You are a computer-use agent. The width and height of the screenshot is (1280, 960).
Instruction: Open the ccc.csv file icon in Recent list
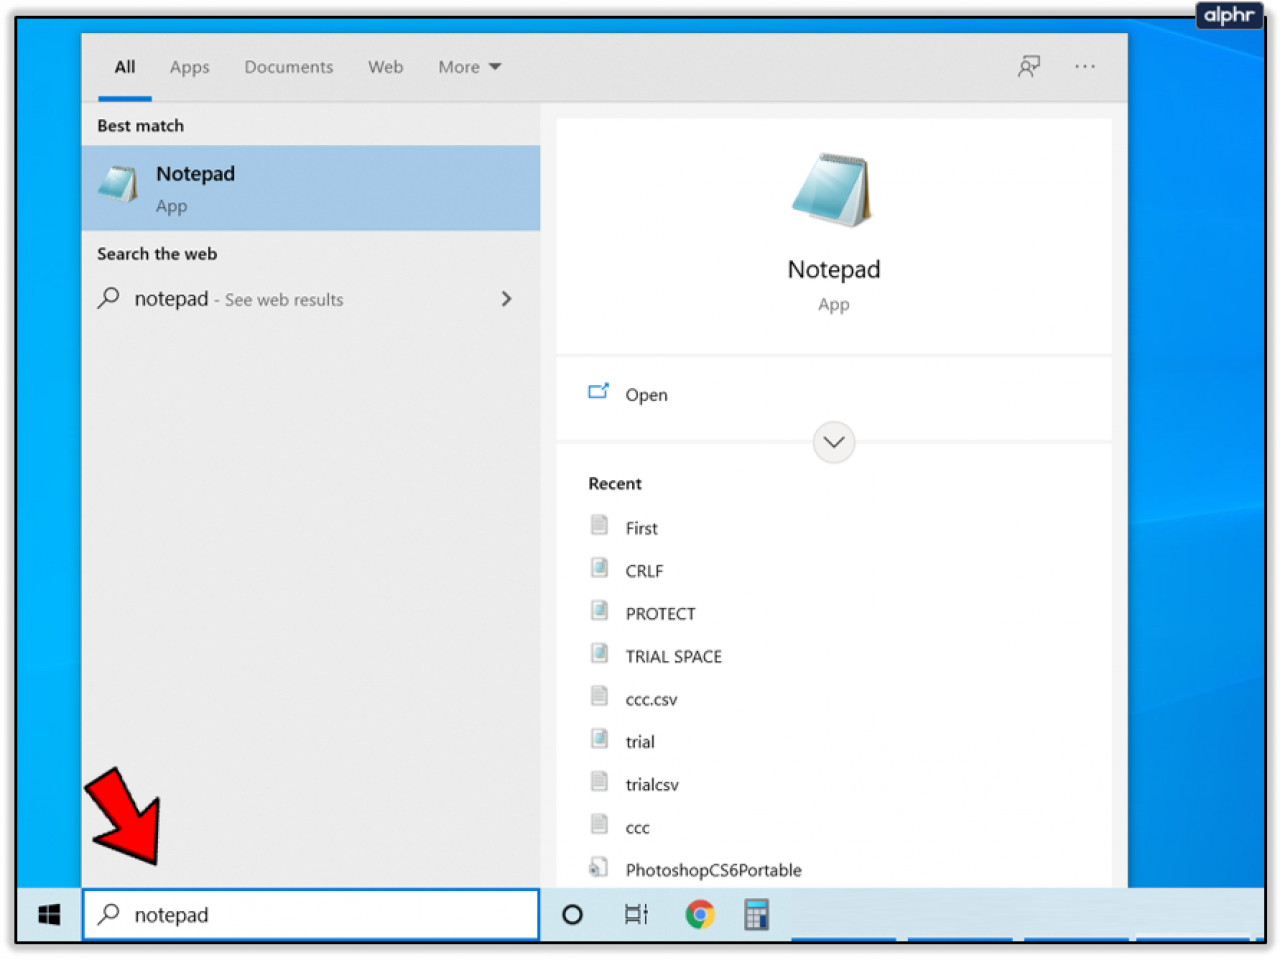[600, 696]
